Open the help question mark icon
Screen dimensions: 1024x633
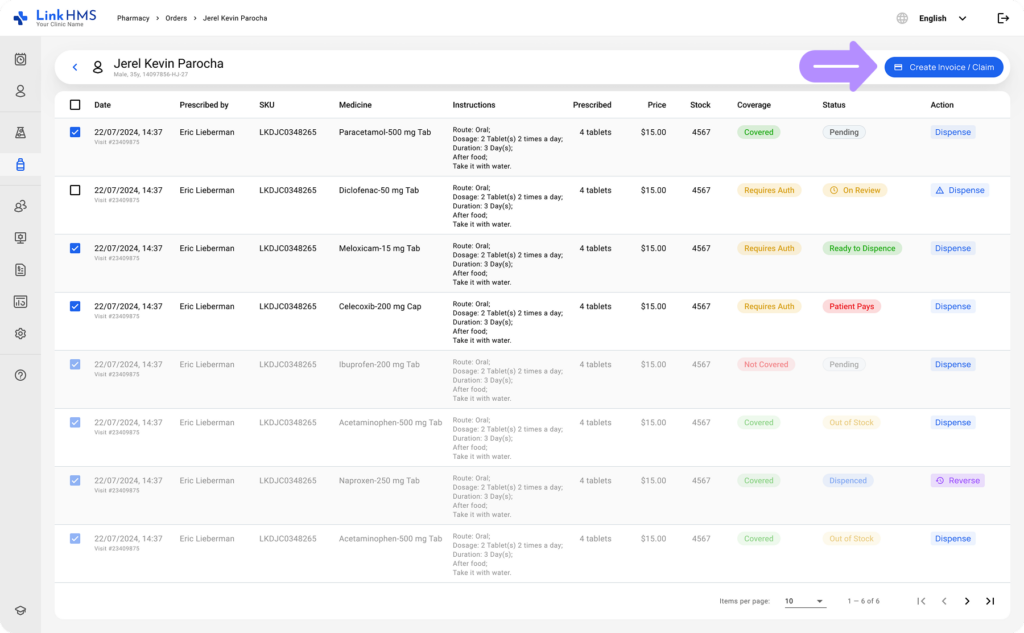coord(20,376)
